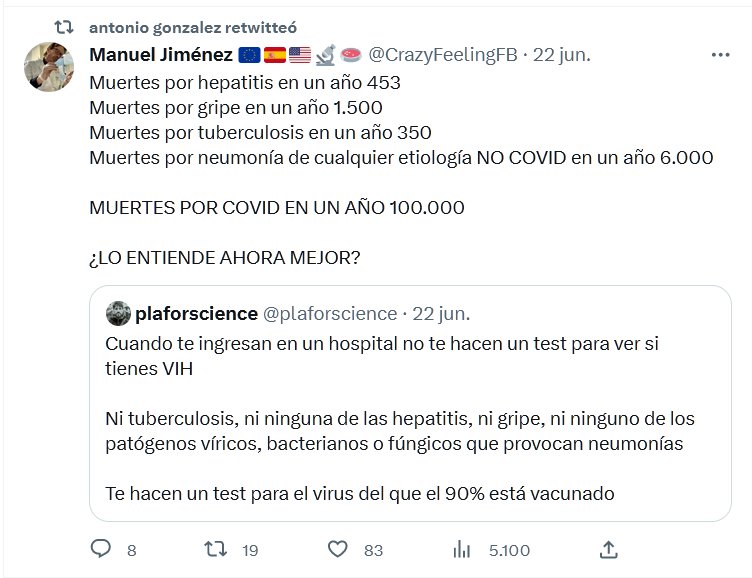Click the bold plaforscience name in quote
Viewport: 752px width, 578px height.
point(196,314)
